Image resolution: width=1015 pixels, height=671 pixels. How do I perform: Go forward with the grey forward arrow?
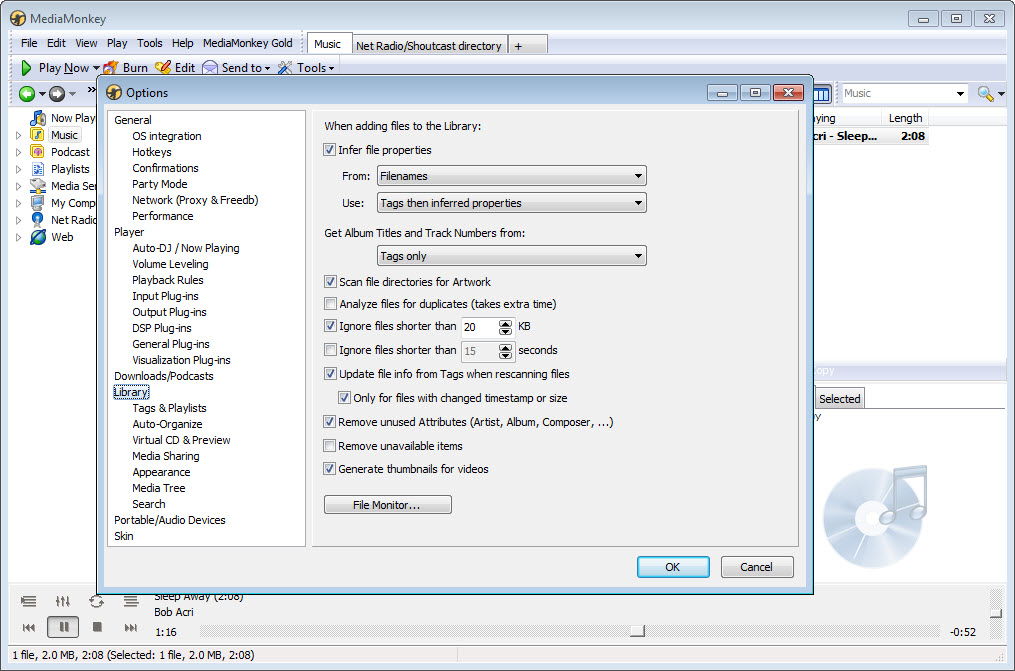(57, 94)
